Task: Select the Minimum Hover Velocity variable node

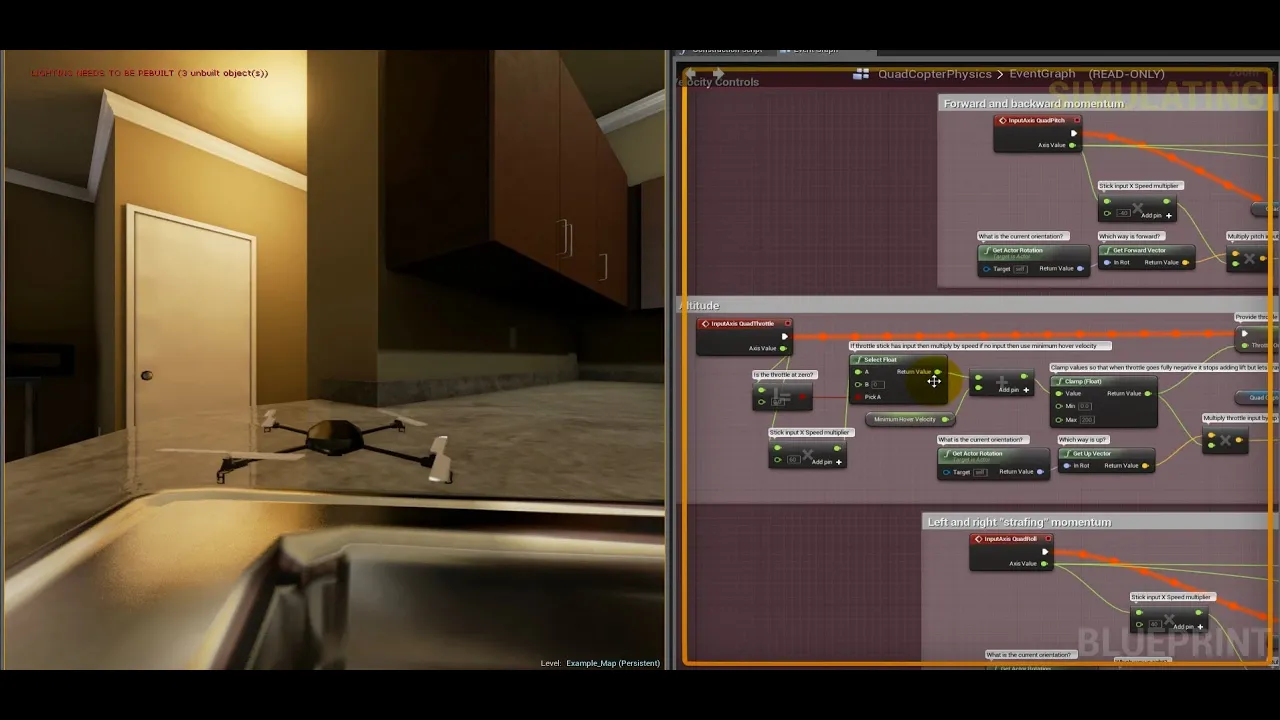Action: pyautogui.click(x=908, y=420)
